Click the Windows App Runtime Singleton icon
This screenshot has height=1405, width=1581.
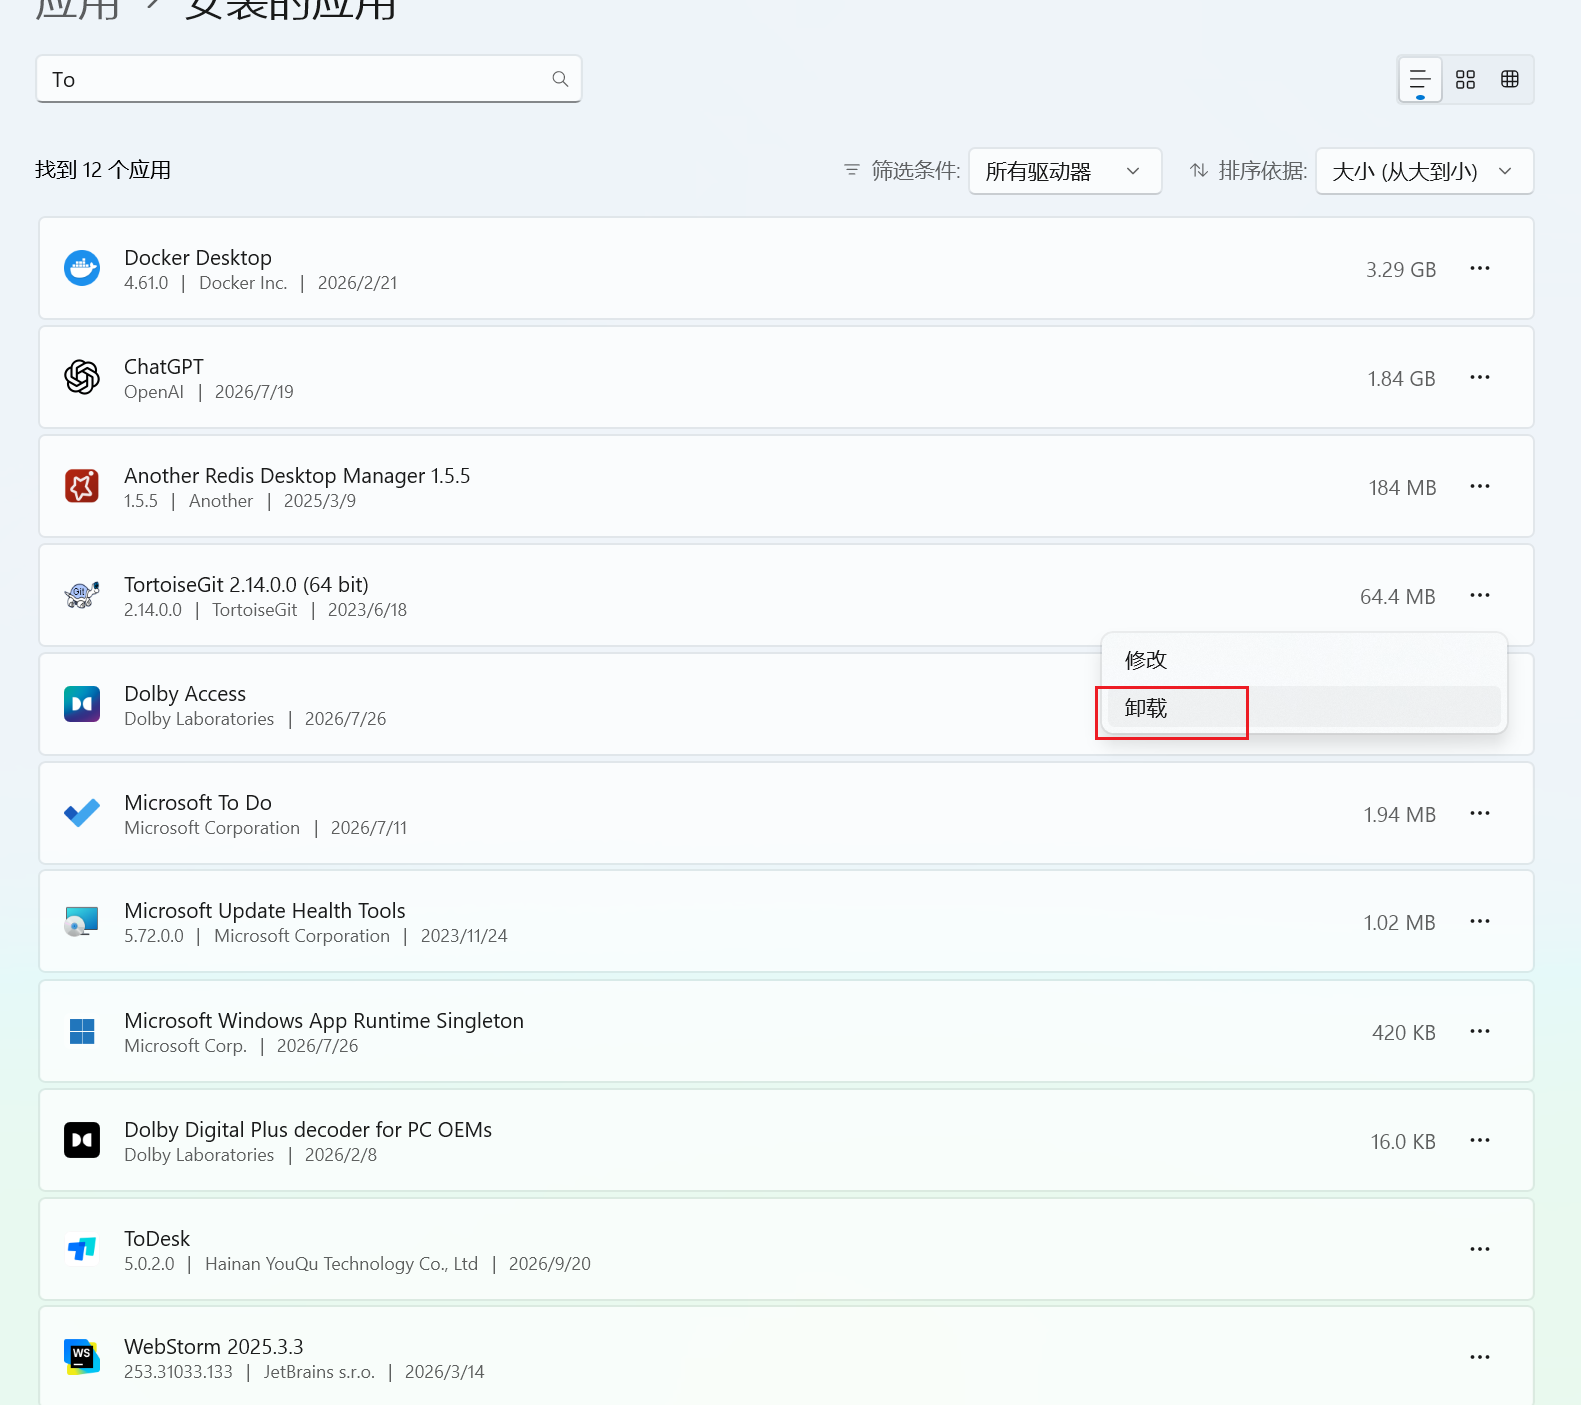(x=82, y=1031)
